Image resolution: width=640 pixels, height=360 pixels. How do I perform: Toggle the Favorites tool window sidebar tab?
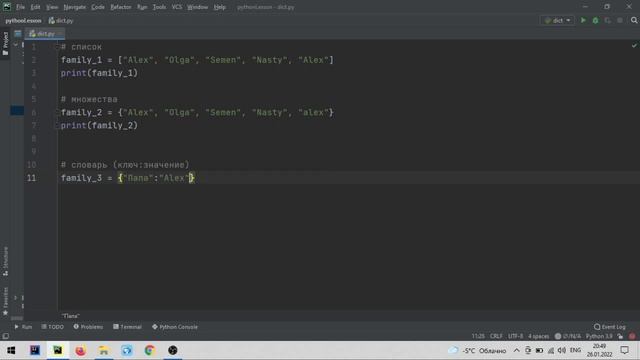tap(5, 301)
